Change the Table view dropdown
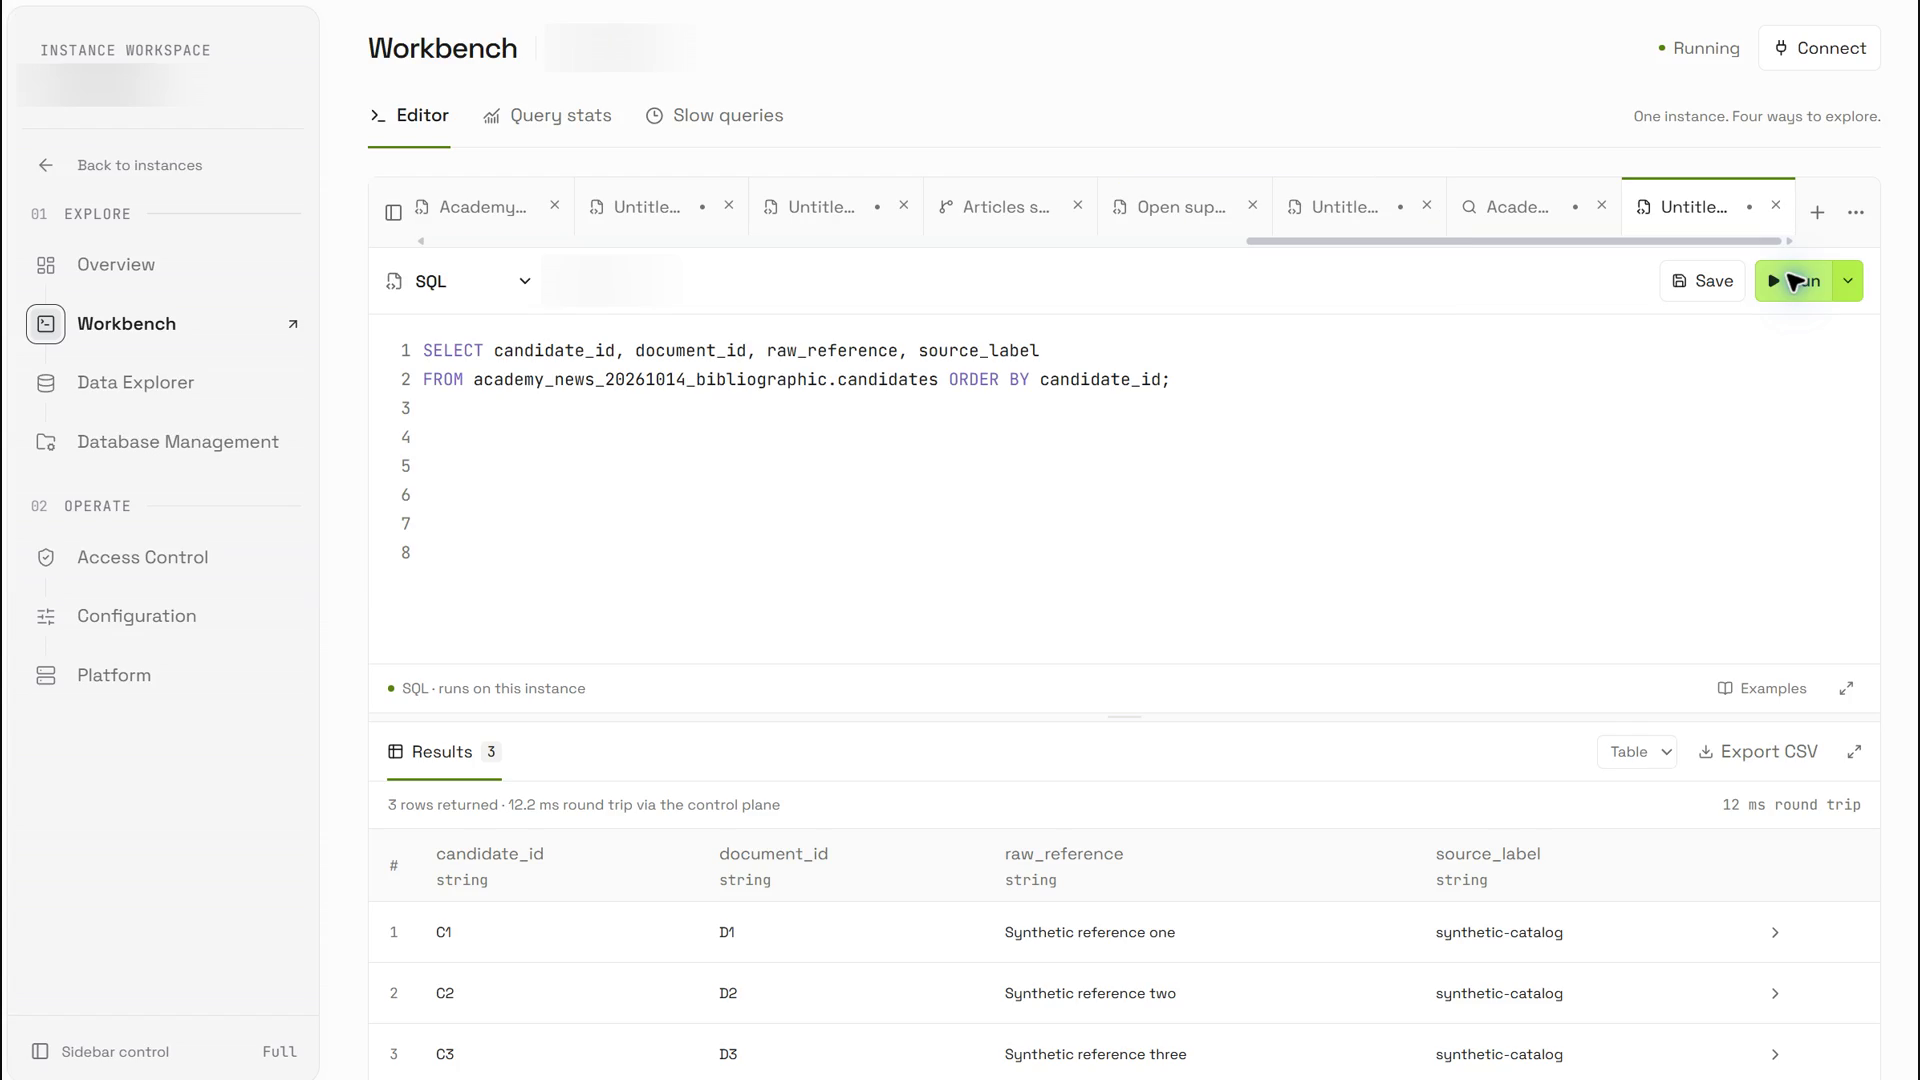 (1637, 752)
